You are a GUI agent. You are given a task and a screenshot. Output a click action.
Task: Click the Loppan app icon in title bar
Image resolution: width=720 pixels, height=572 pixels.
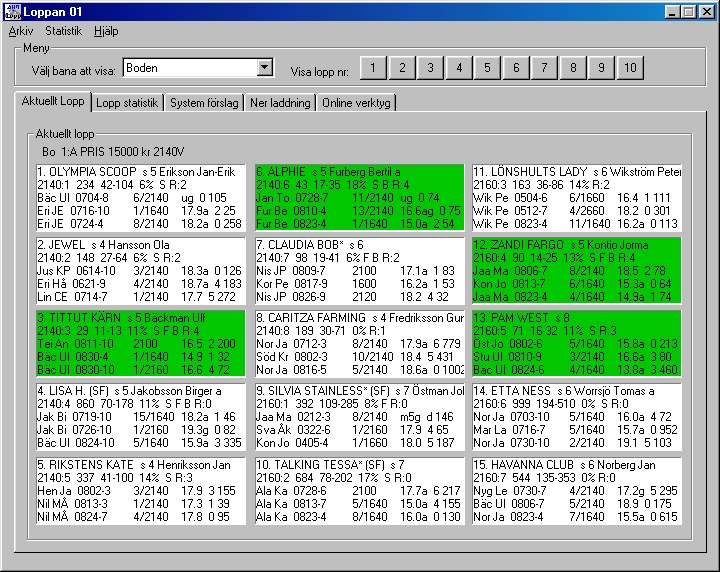(12, 12)
